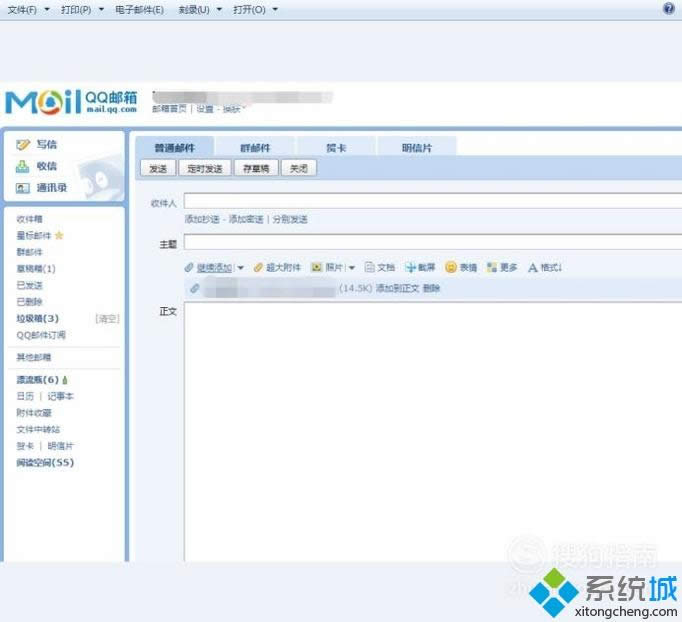Image resolution: width=682 pixels, height=622 pixels.
Task: Click the 添加抄送 link
Action: coord(202,219)
